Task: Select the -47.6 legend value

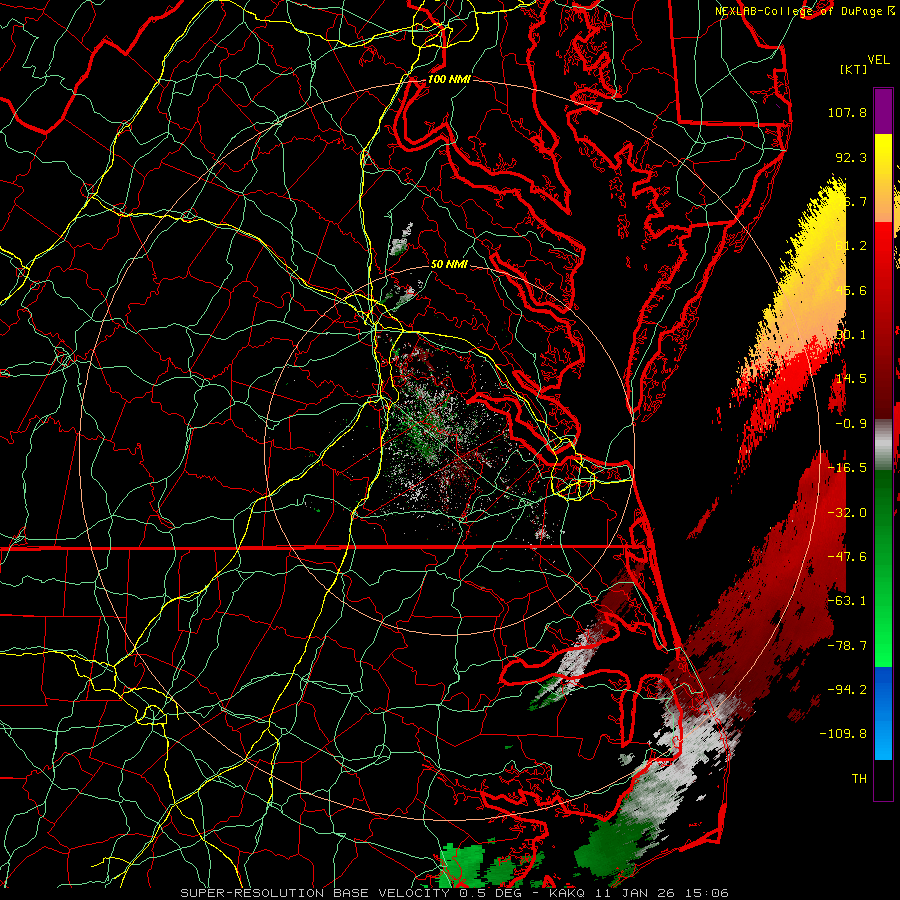Action: click(847, 557)
